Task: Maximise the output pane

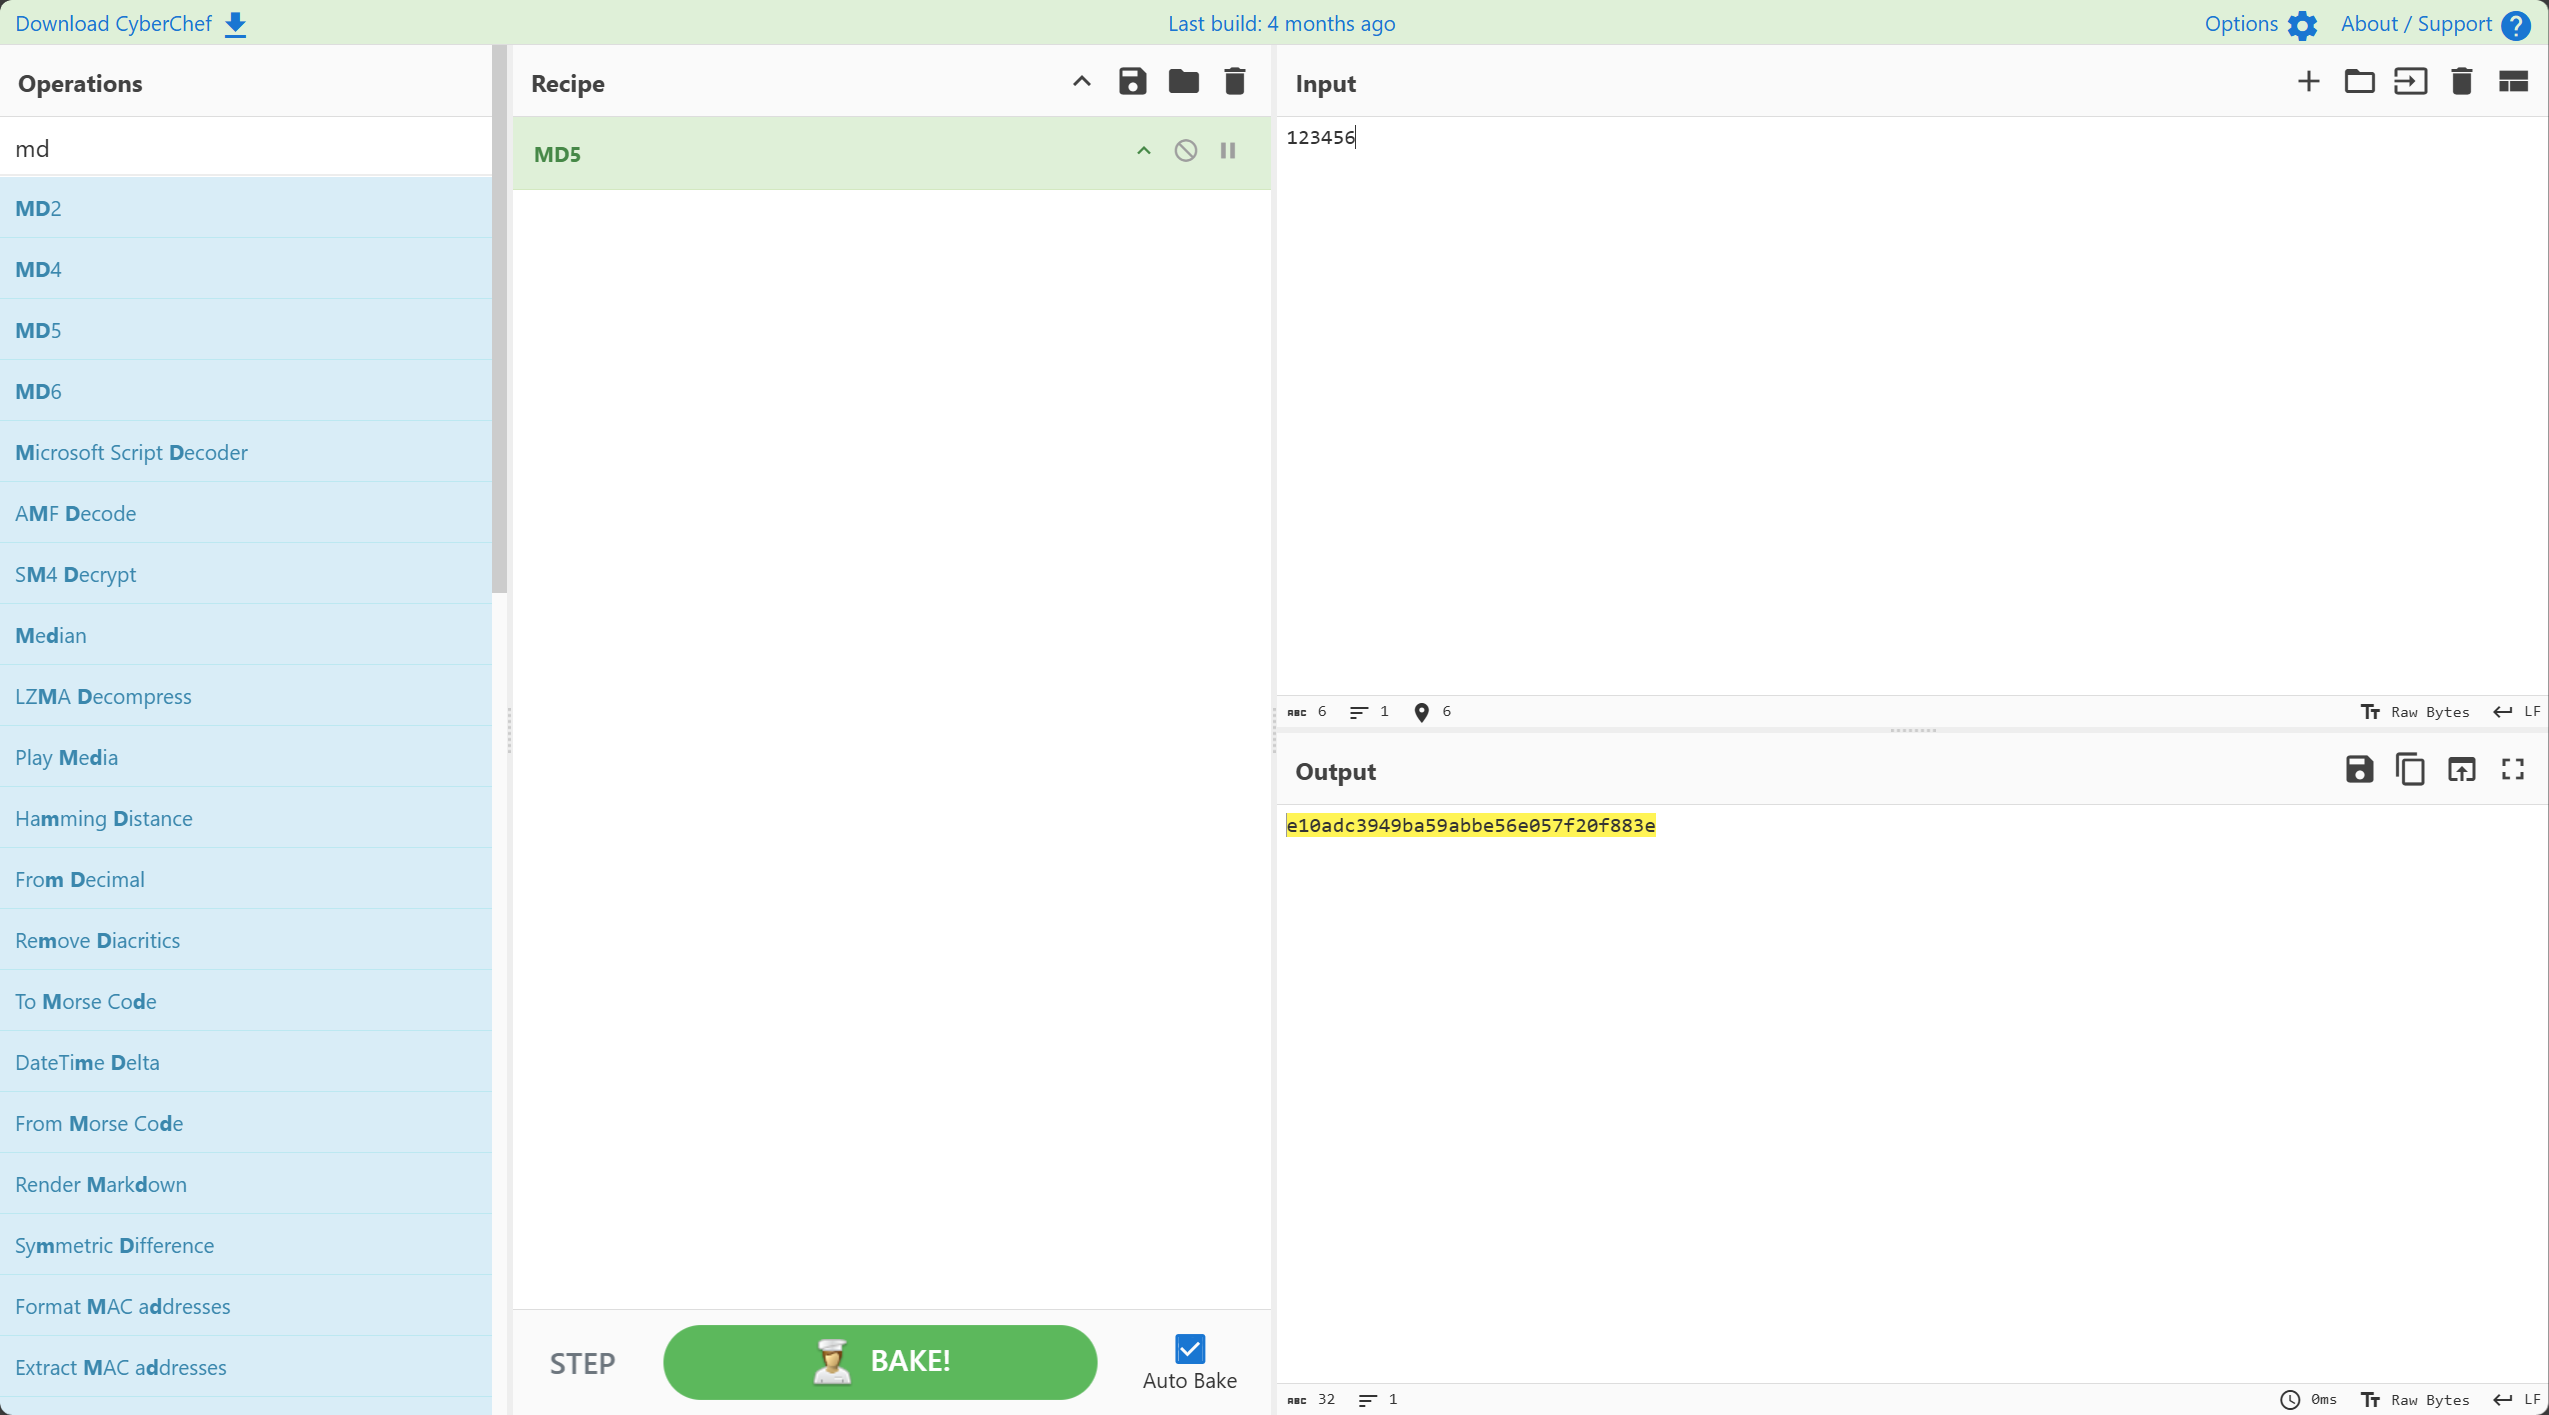Action: pos(2513,769)
